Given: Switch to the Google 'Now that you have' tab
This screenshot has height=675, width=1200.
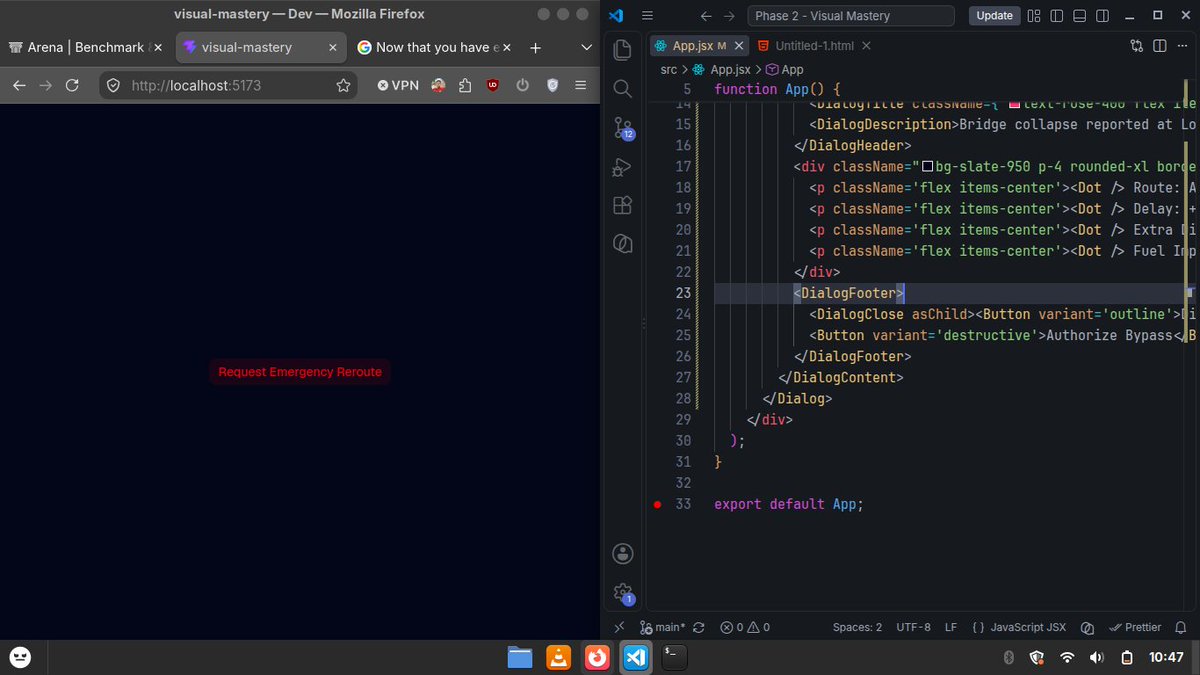Looking at the screenshot, I should tap(433, 47).
